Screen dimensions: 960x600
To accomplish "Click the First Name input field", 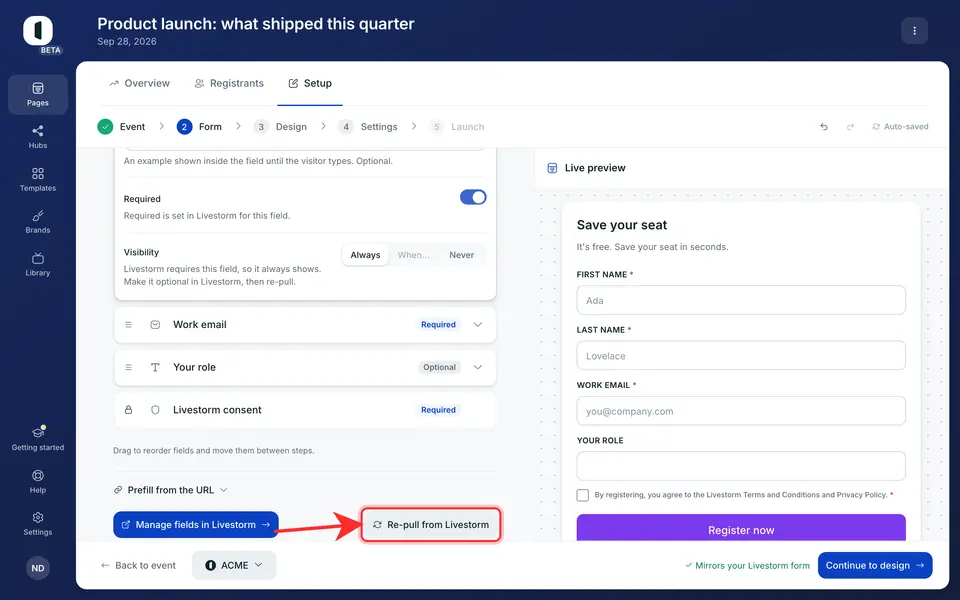I will (741, 300).
